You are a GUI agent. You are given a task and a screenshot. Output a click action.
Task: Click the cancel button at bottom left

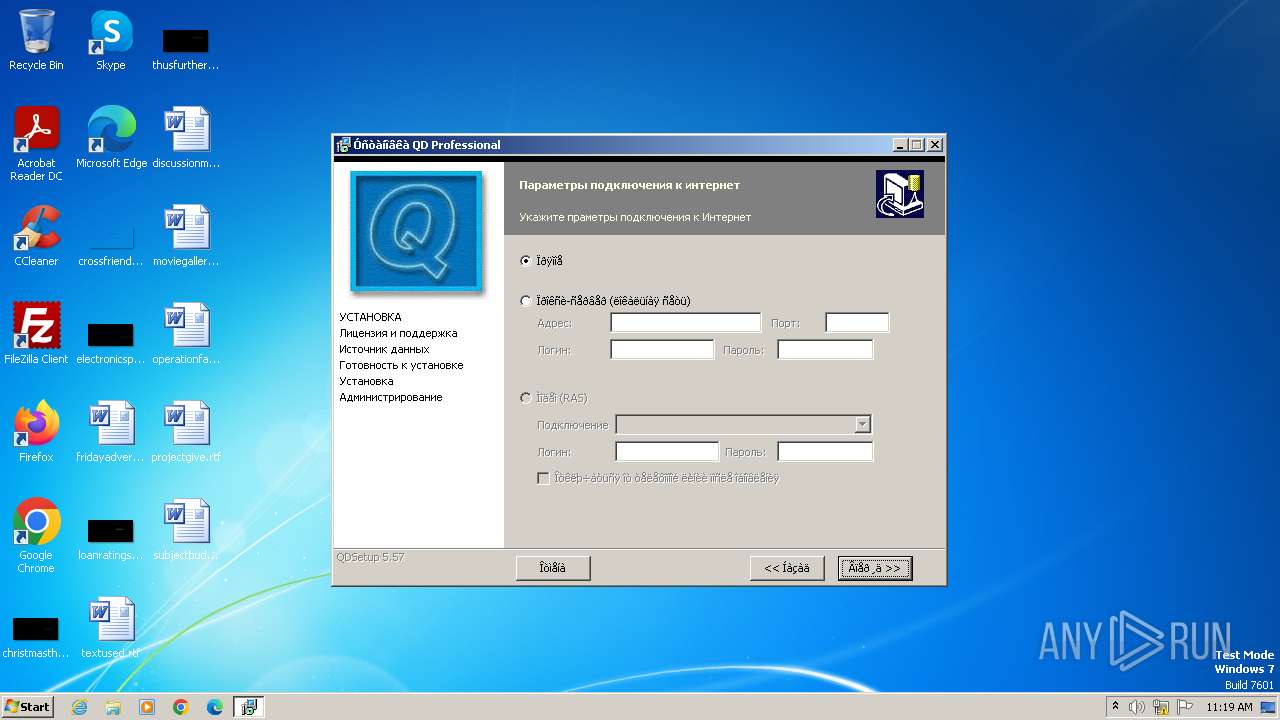click(553, 568)
